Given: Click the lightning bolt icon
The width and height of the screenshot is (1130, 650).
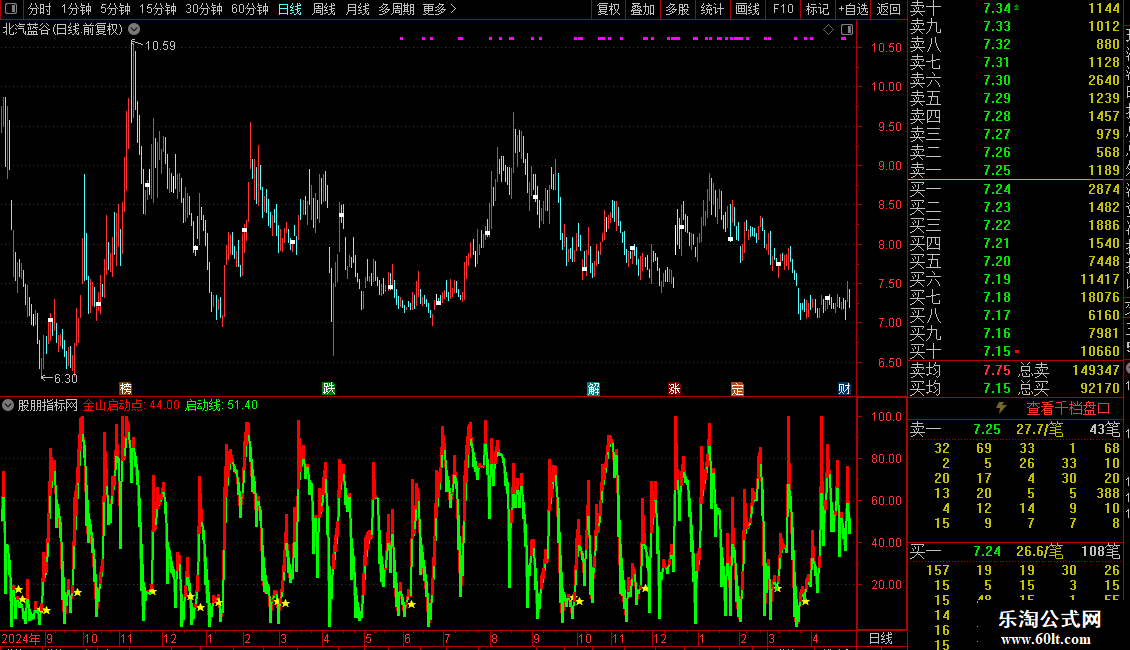Looking at the screenshot, I should click(1001, 408).
